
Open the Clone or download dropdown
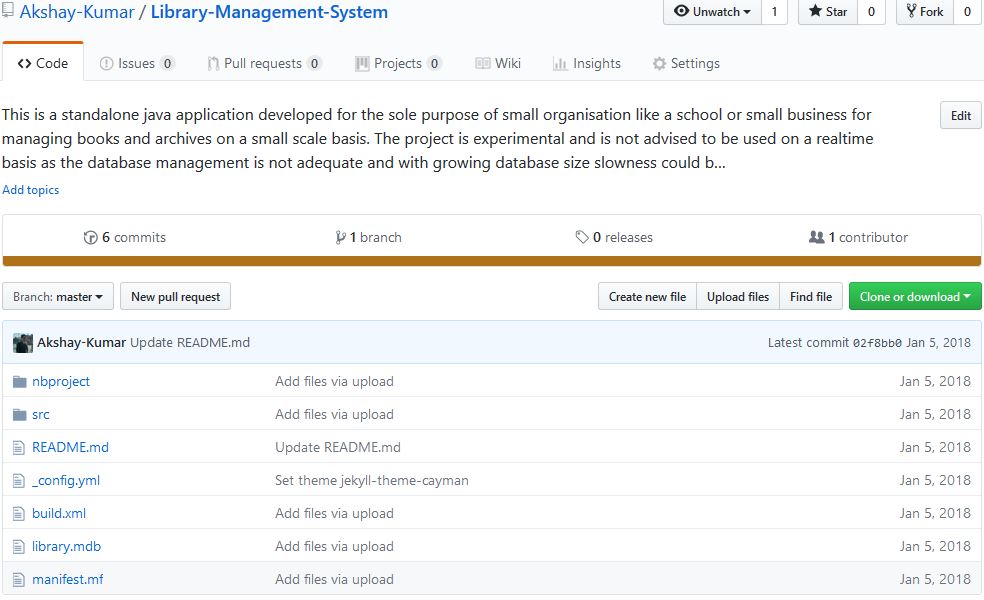coord(915,296)
